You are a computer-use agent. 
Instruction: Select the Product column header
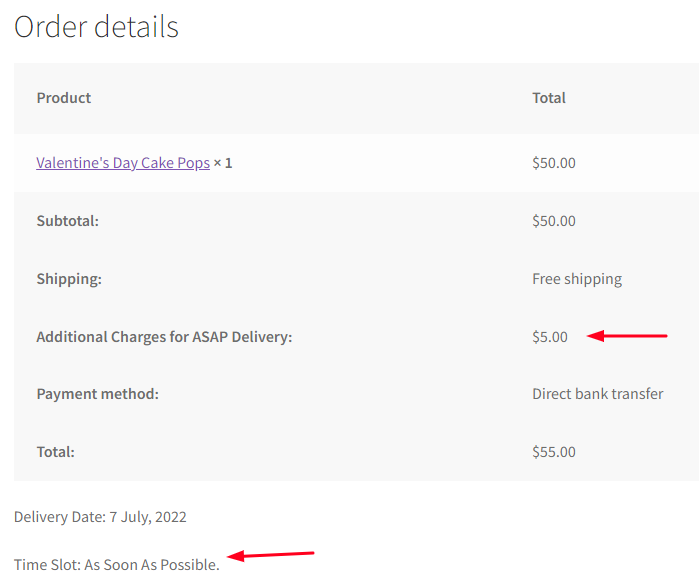[64, 98]
